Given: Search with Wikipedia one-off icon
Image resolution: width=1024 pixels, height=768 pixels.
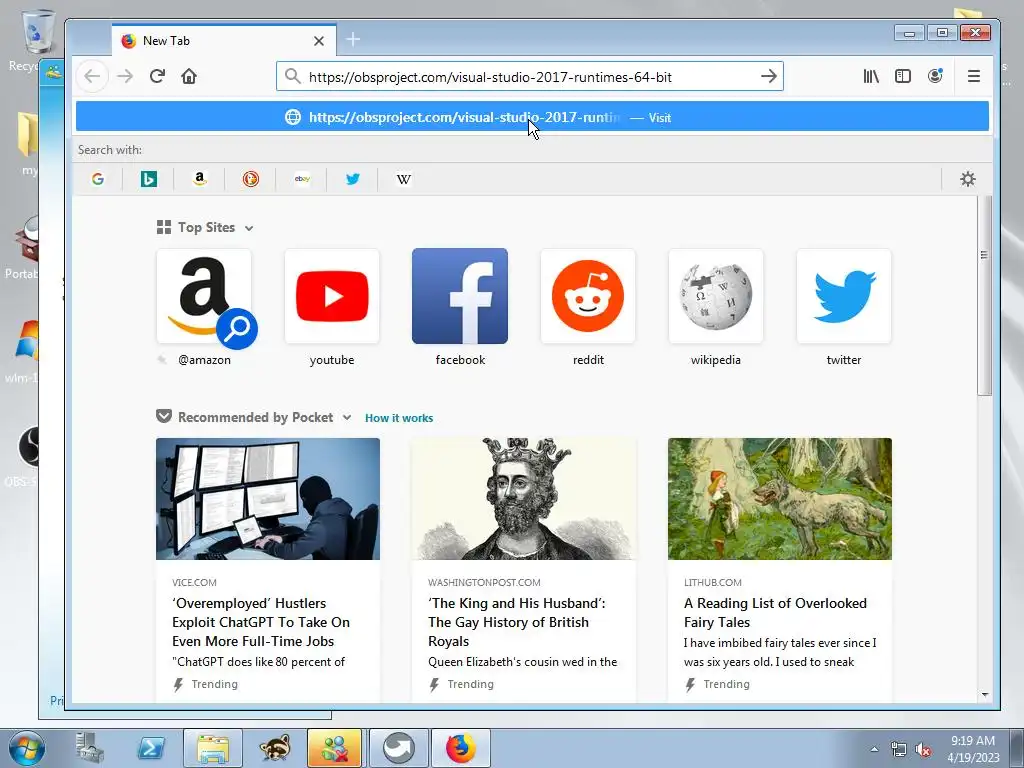Looking at the screenshot, I should pos(404,179).
